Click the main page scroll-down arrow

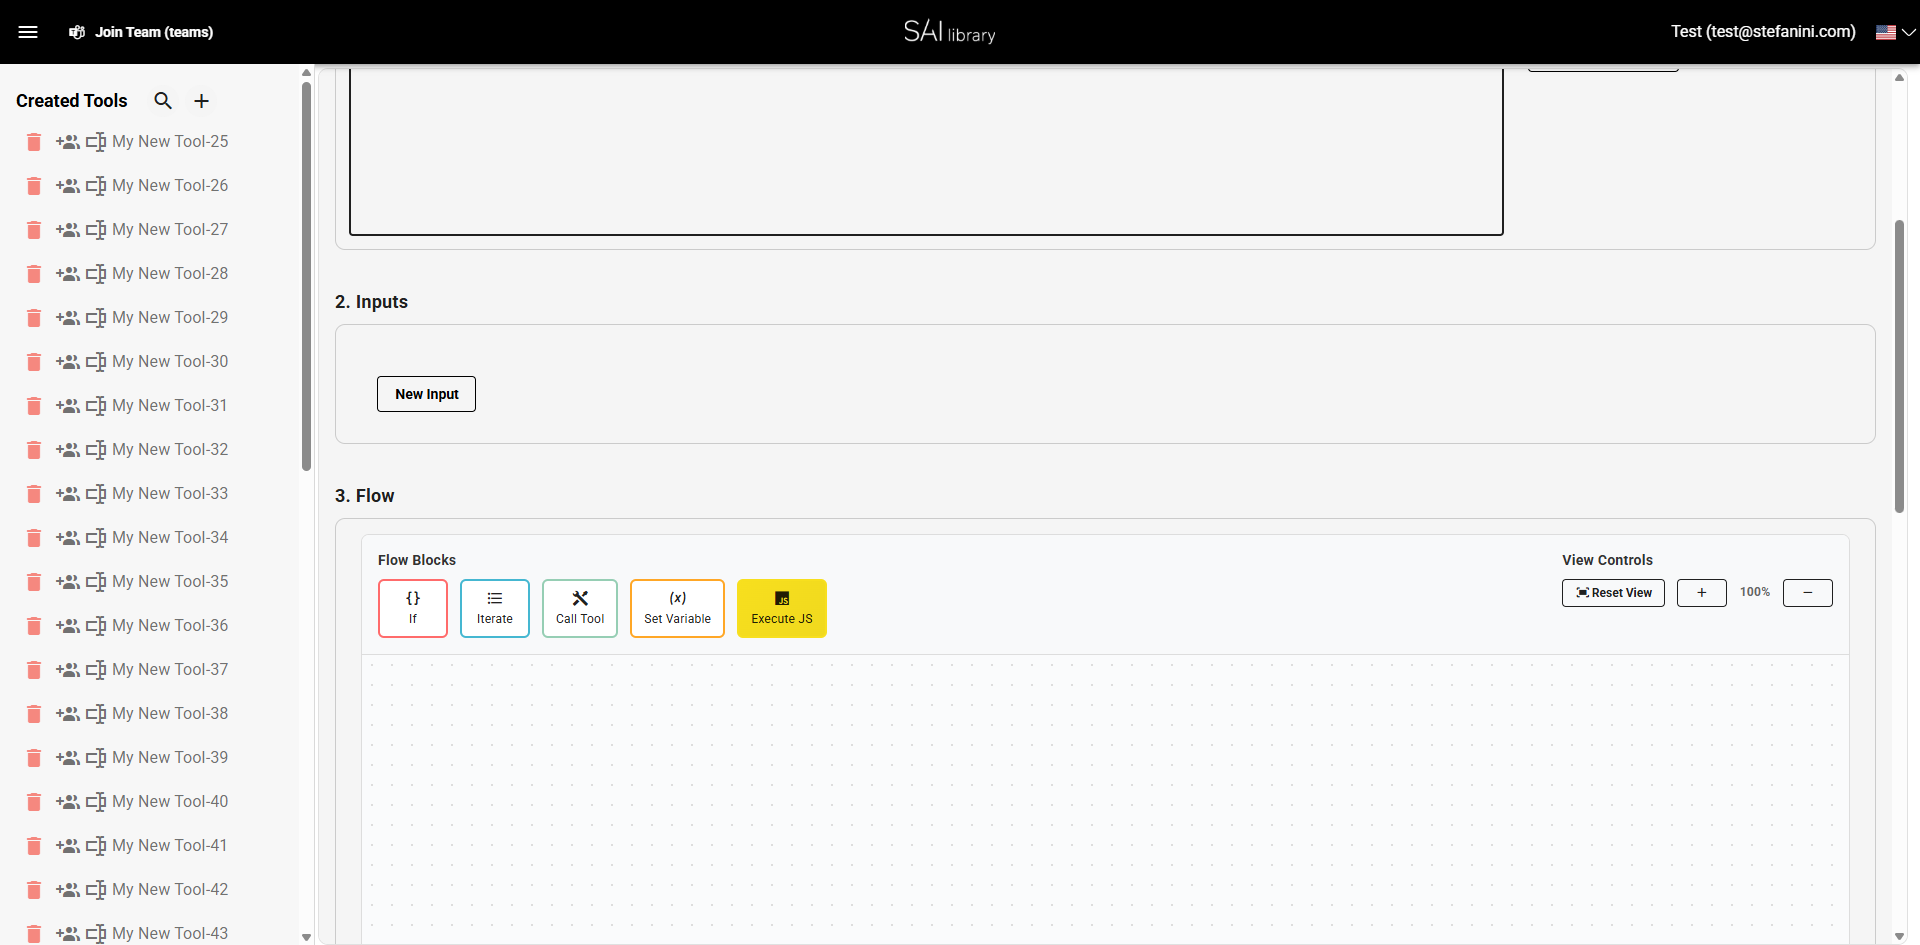click(x=1899, y=937)
